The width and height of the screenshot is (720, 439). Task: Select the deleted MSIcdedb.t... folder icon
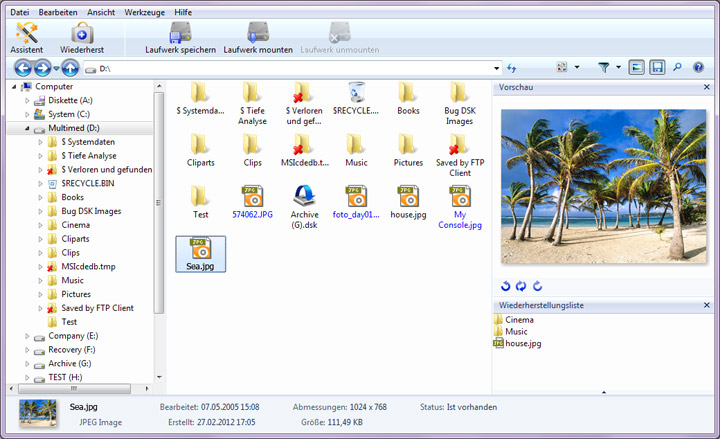coord(304,150)
